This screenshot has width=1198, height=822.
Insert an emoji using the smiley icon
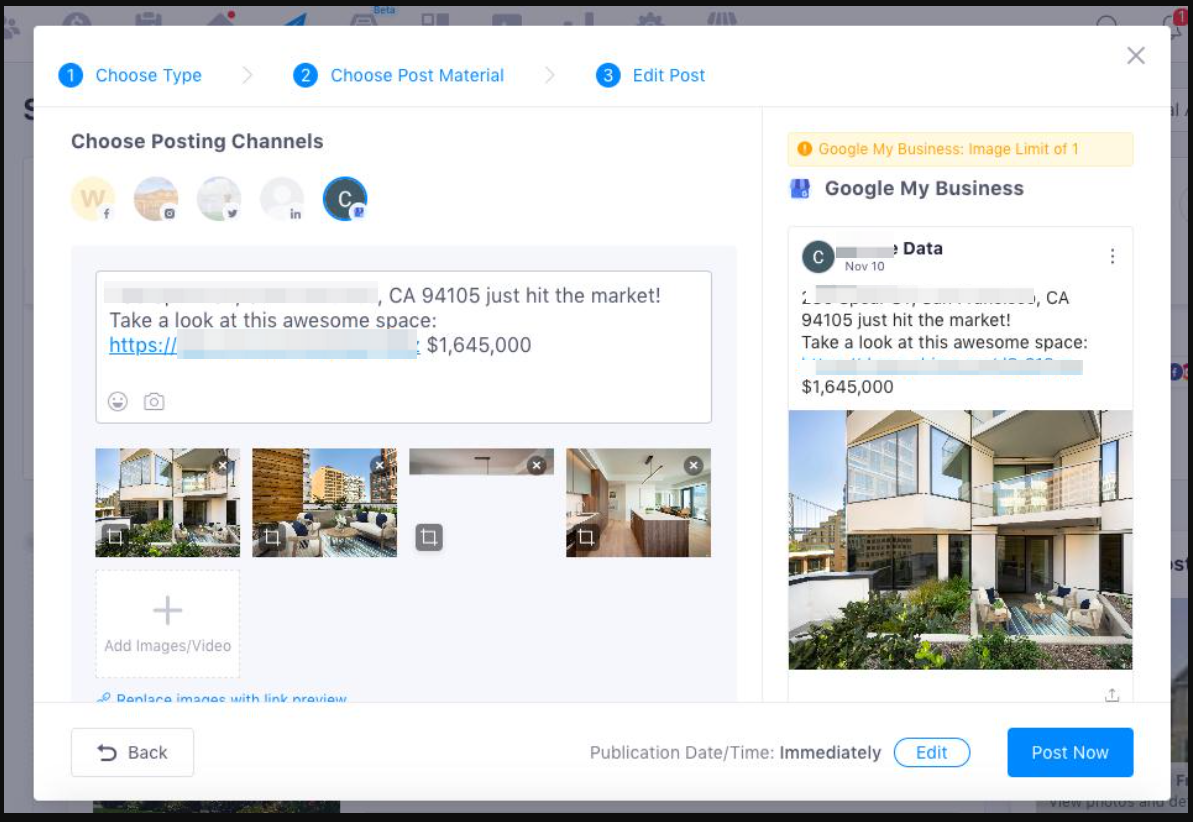pos(118,402)
